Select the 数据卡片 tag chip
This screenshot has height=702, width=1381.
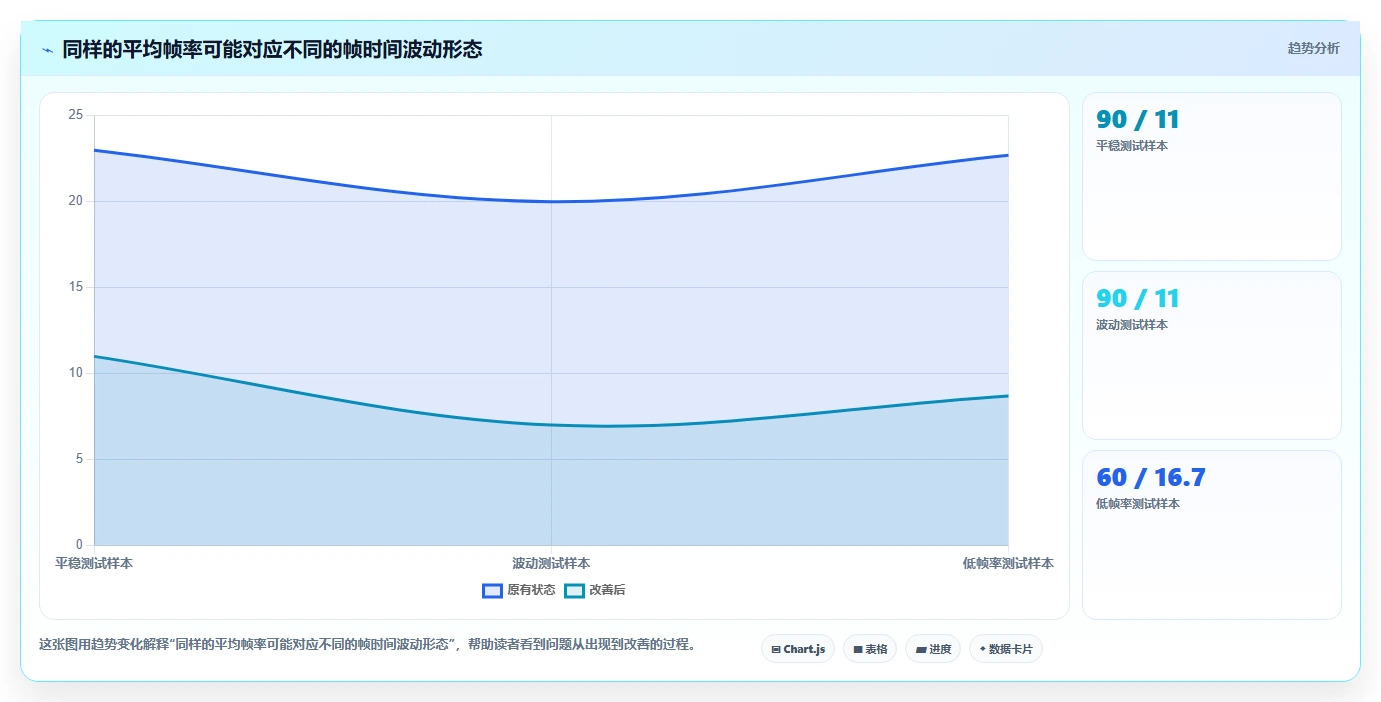point(1006,649)
